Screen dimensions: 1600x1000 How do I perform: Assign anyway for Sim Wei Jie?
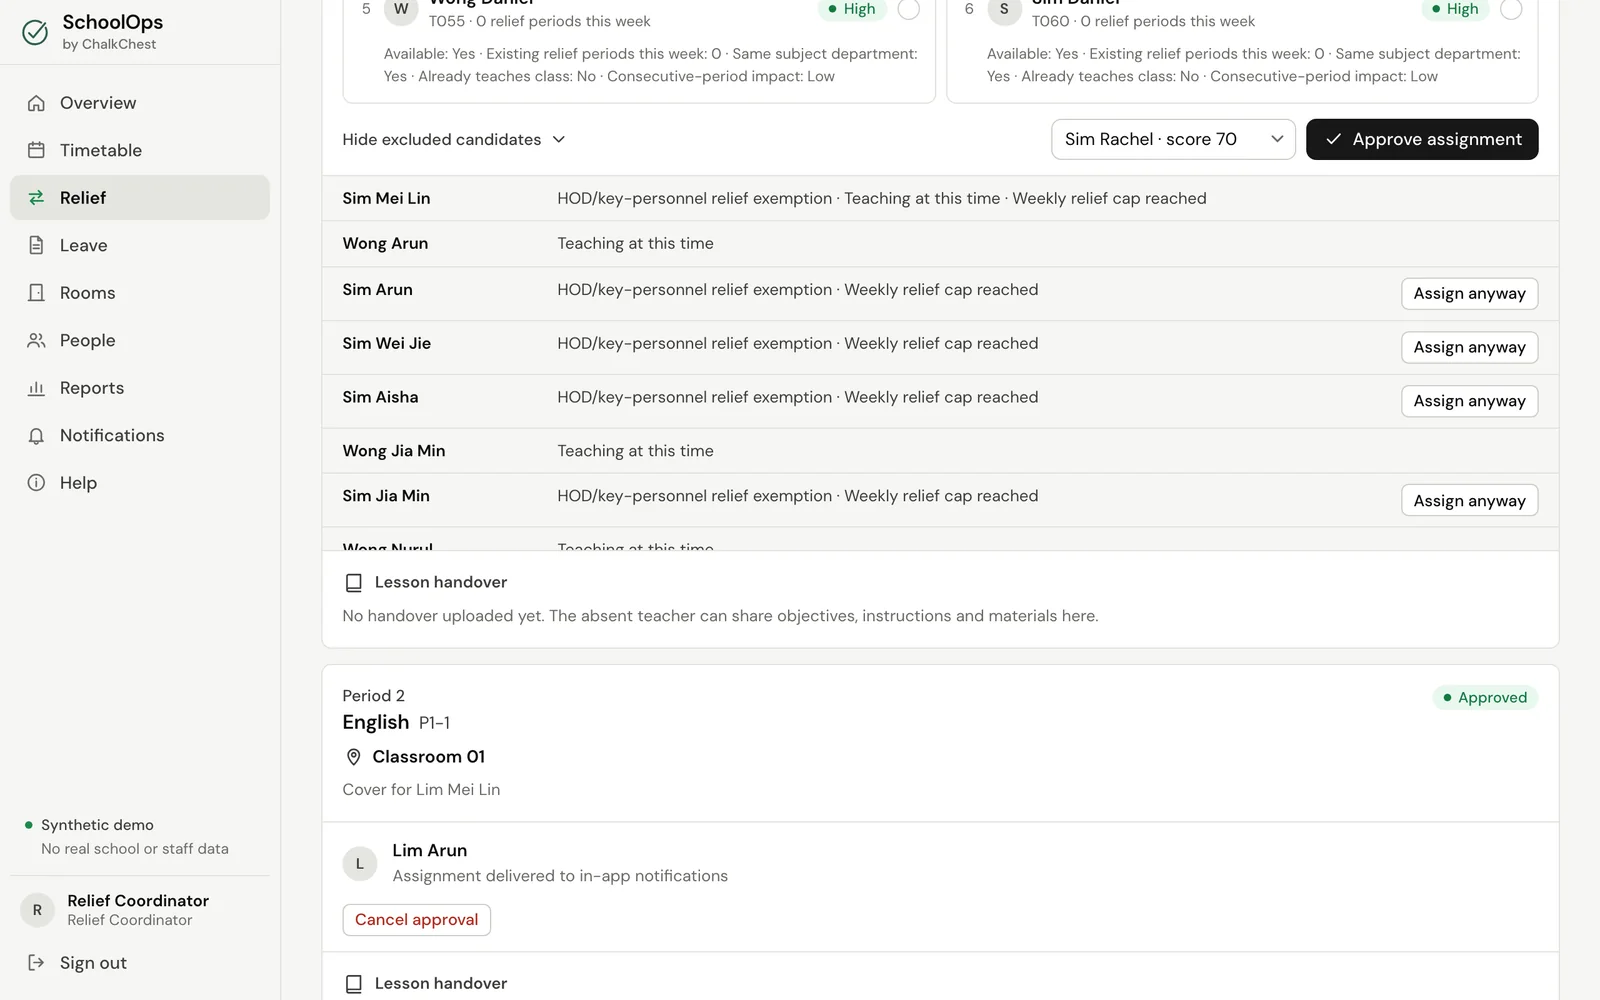coord(1469,347)
